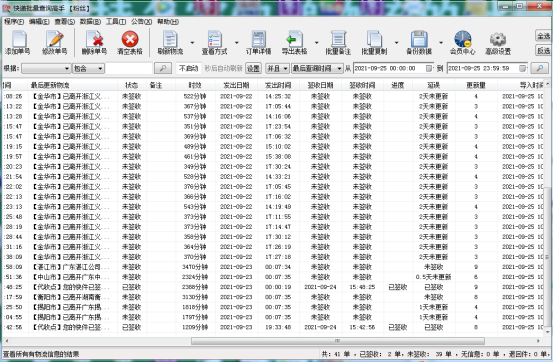The height and width of the screenshot is (363, 553).
Task: Click the horizontal scrollbar thumb
Action: click(x=338, y=341)
